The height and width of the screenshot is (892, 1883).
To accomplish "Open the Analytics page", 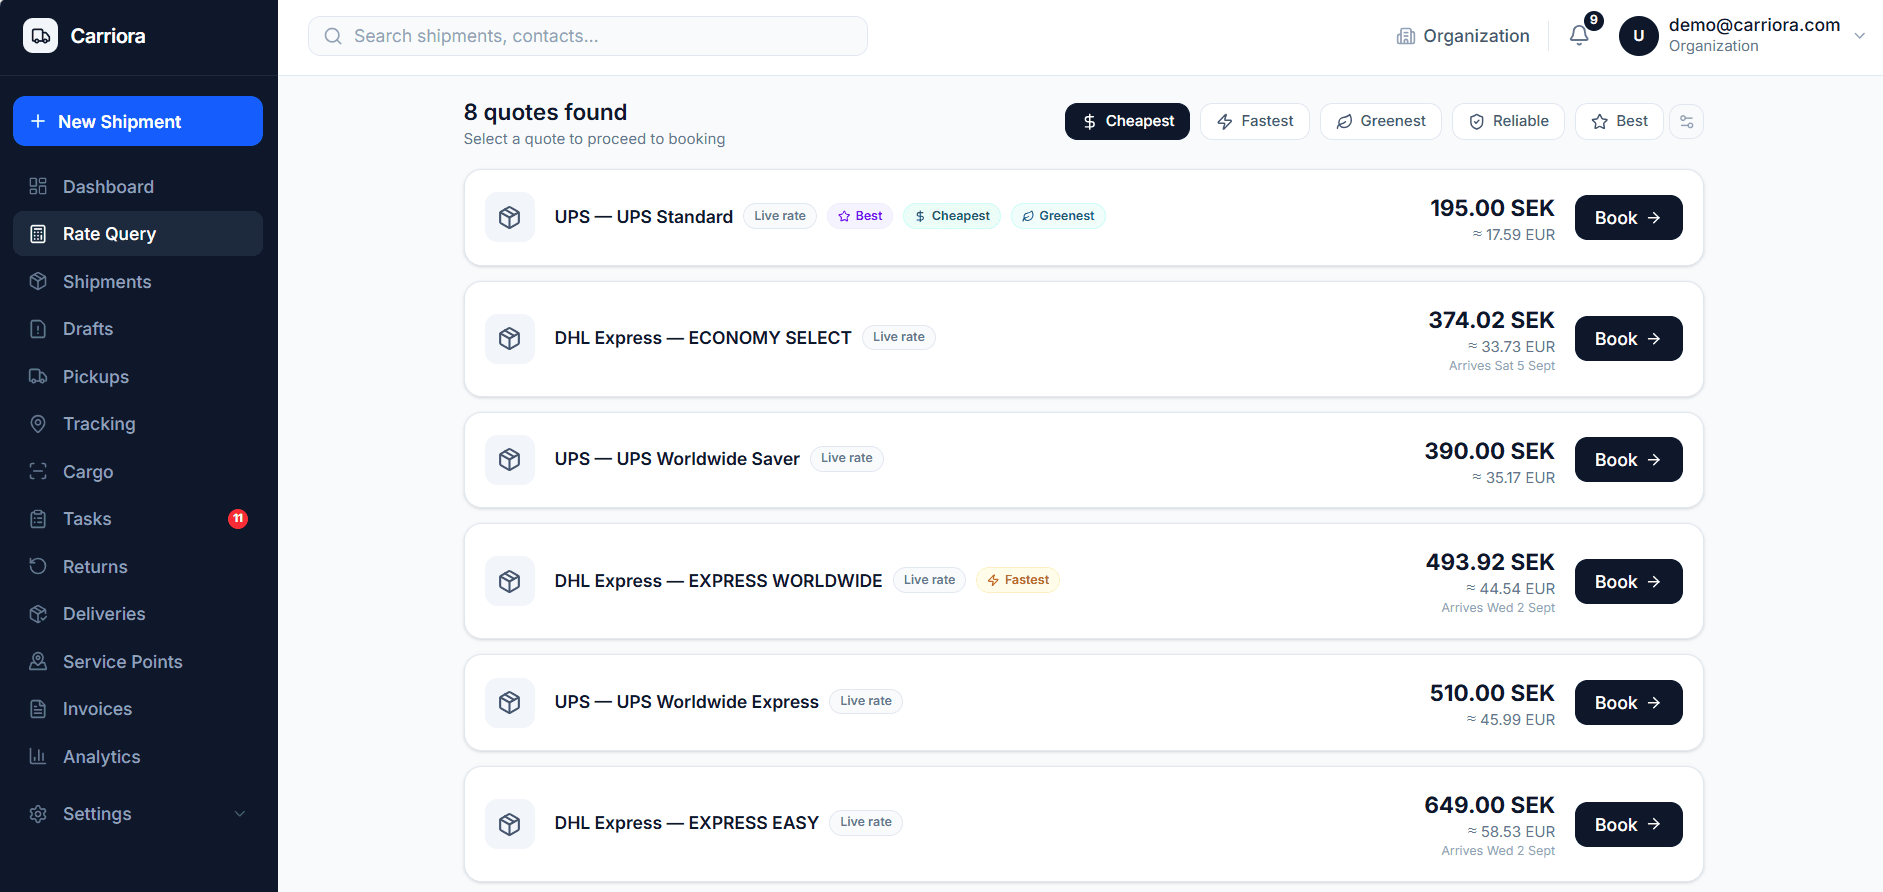I will pos(138,756).
